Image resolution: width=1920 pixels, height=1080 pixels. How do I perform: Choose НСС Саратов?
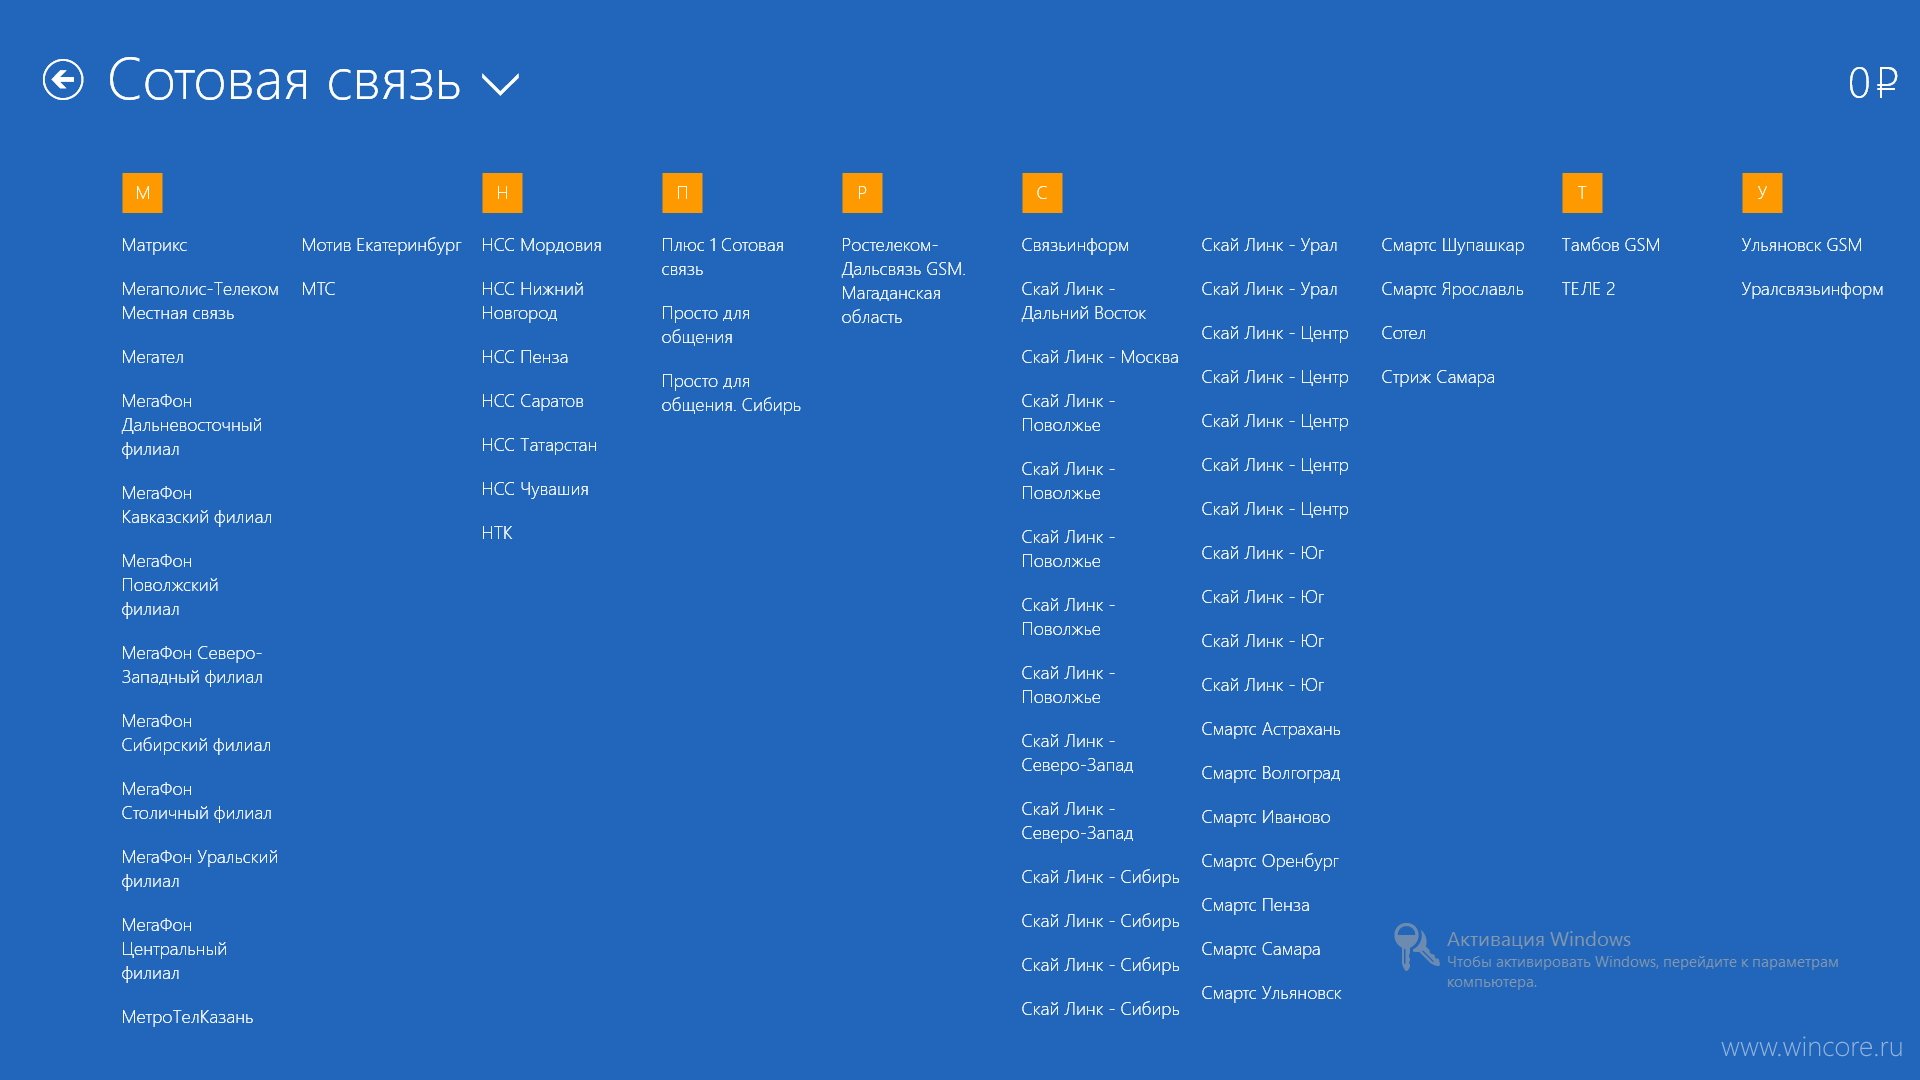tap(532, 401)
